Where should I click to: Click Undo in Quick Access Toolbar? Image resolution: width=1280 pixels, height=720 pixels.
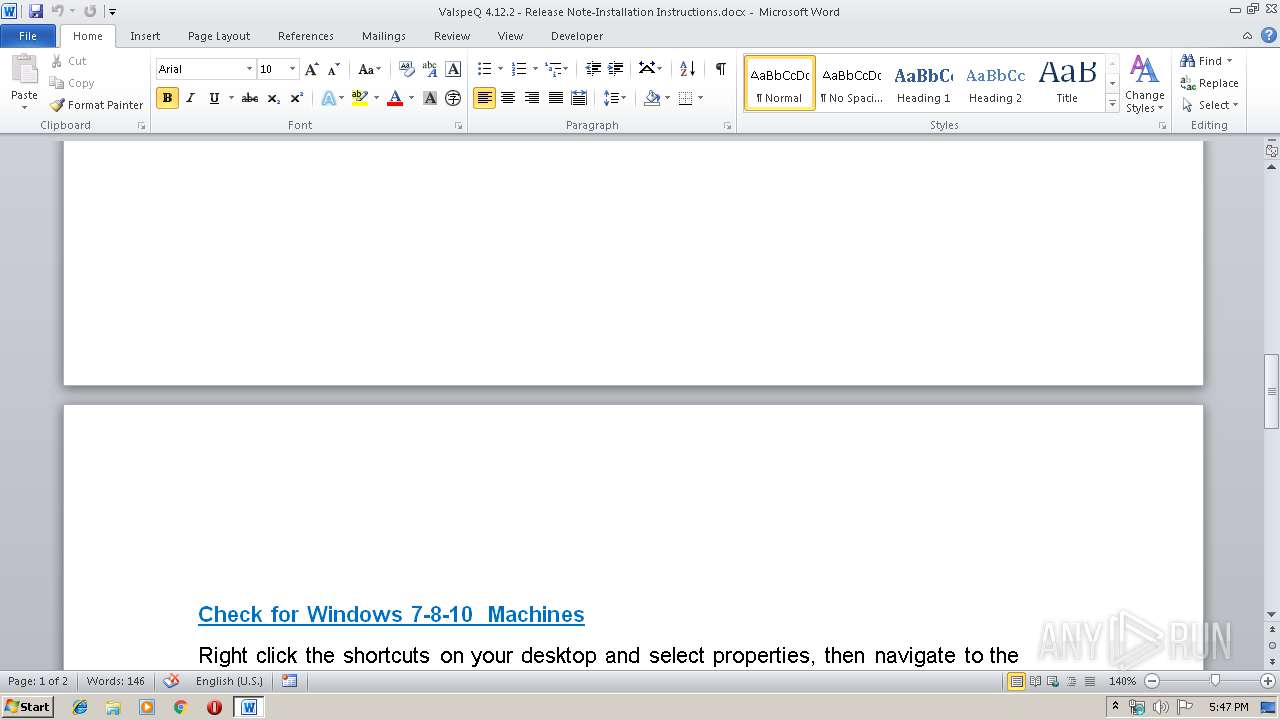tap(57, 11)
